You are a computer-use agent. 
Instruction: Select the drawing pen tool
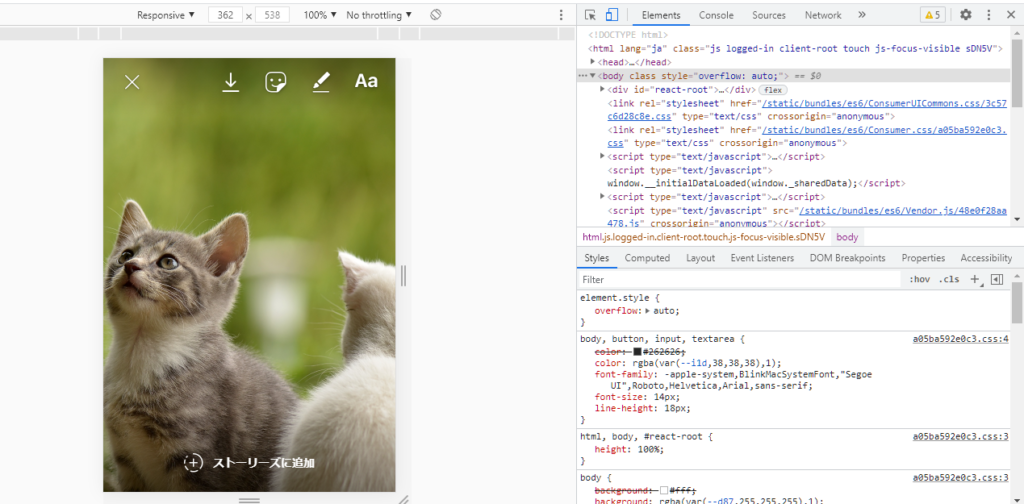(321, 82)
